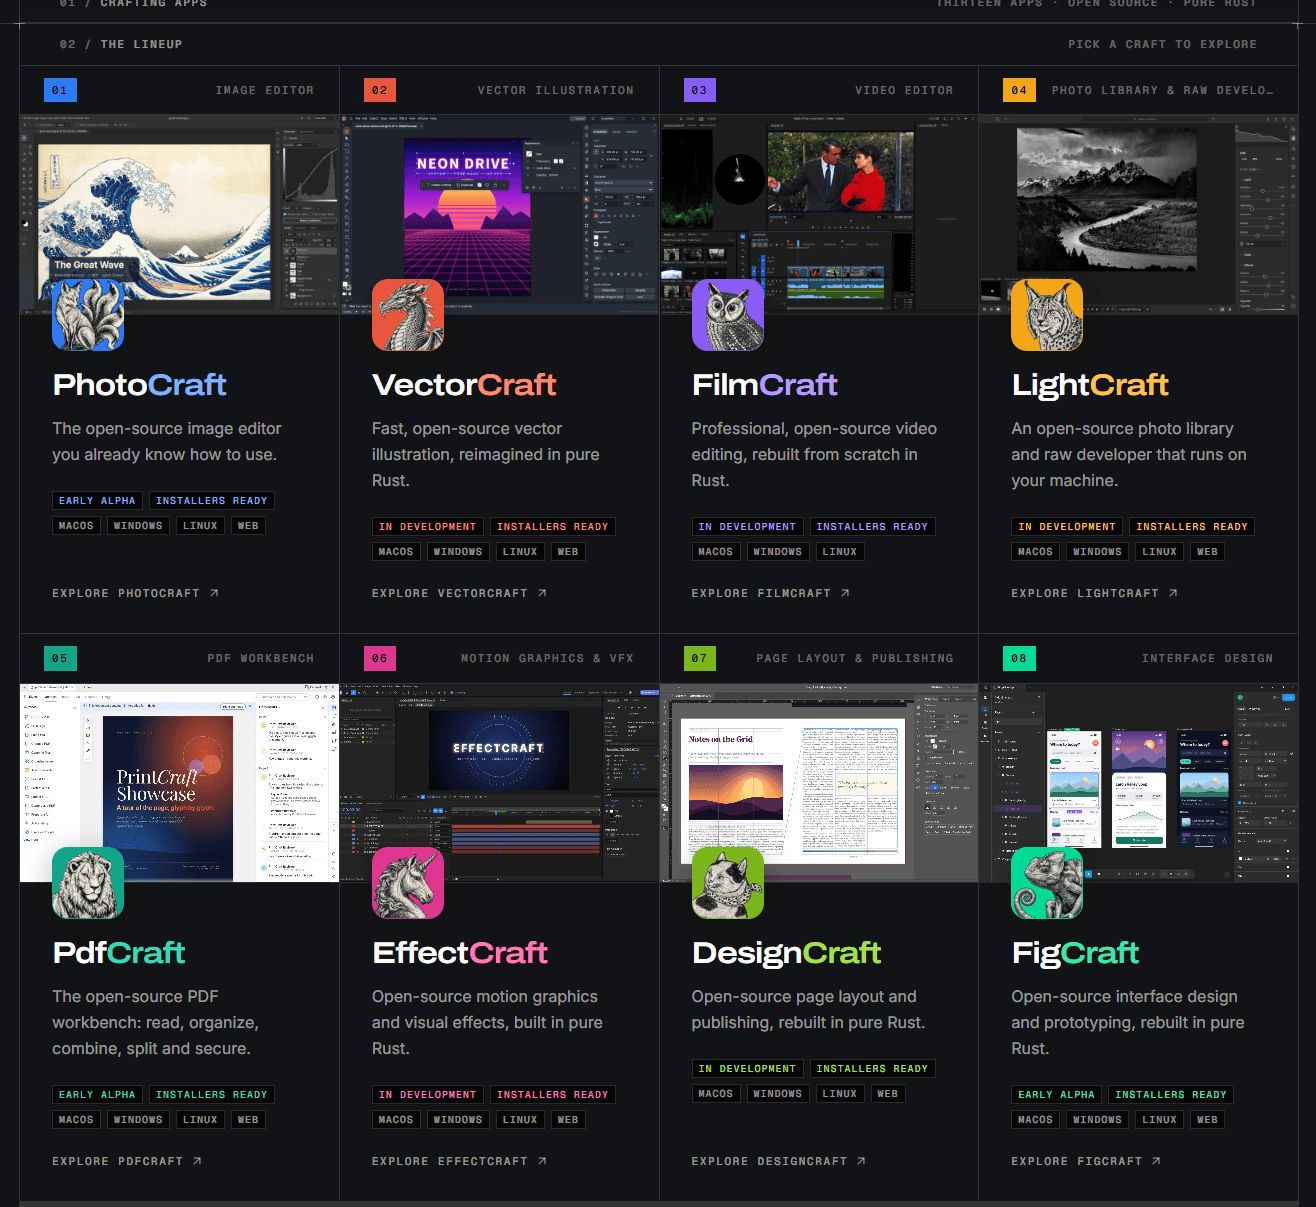Screen dimensions: 1316x1207
Task: Open the Notes on the Grid layout screenshot
Action: [819, 783]
